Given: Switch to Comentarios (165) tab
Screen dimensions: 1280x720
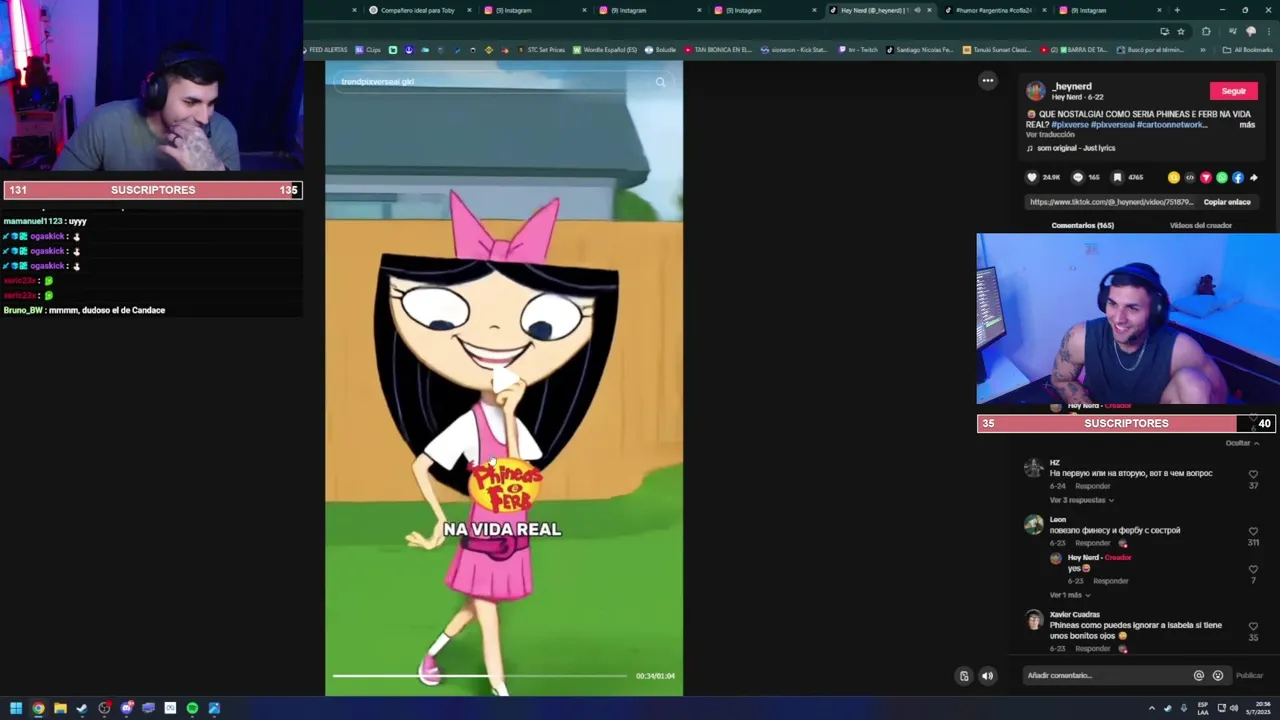Looking at the screenshot, I should tap(1082, 226).
